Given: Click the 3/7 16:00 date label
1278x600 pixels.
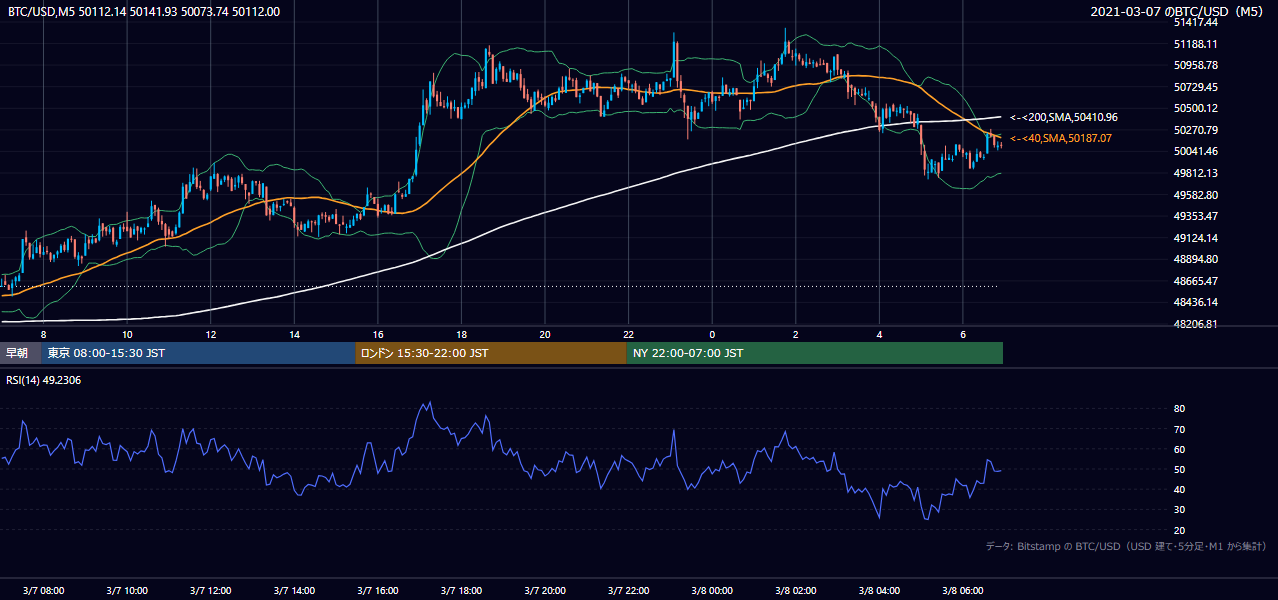Looking at the screenshot, I should tap(378, 590).
